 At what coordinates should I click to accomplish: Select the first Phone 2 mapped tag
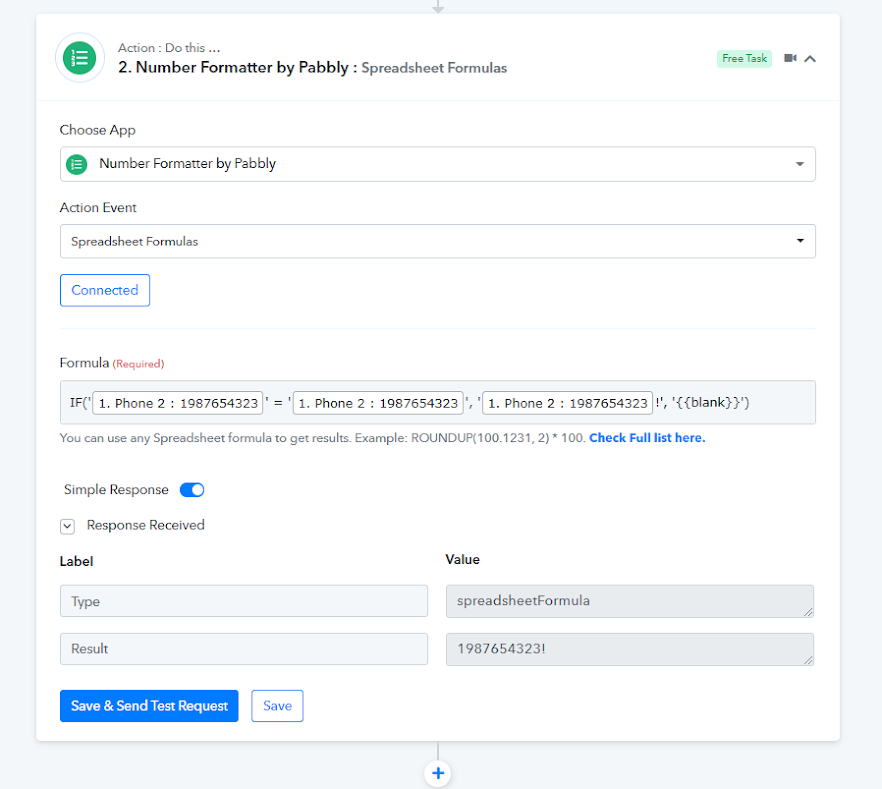click(x=178, y=403)
